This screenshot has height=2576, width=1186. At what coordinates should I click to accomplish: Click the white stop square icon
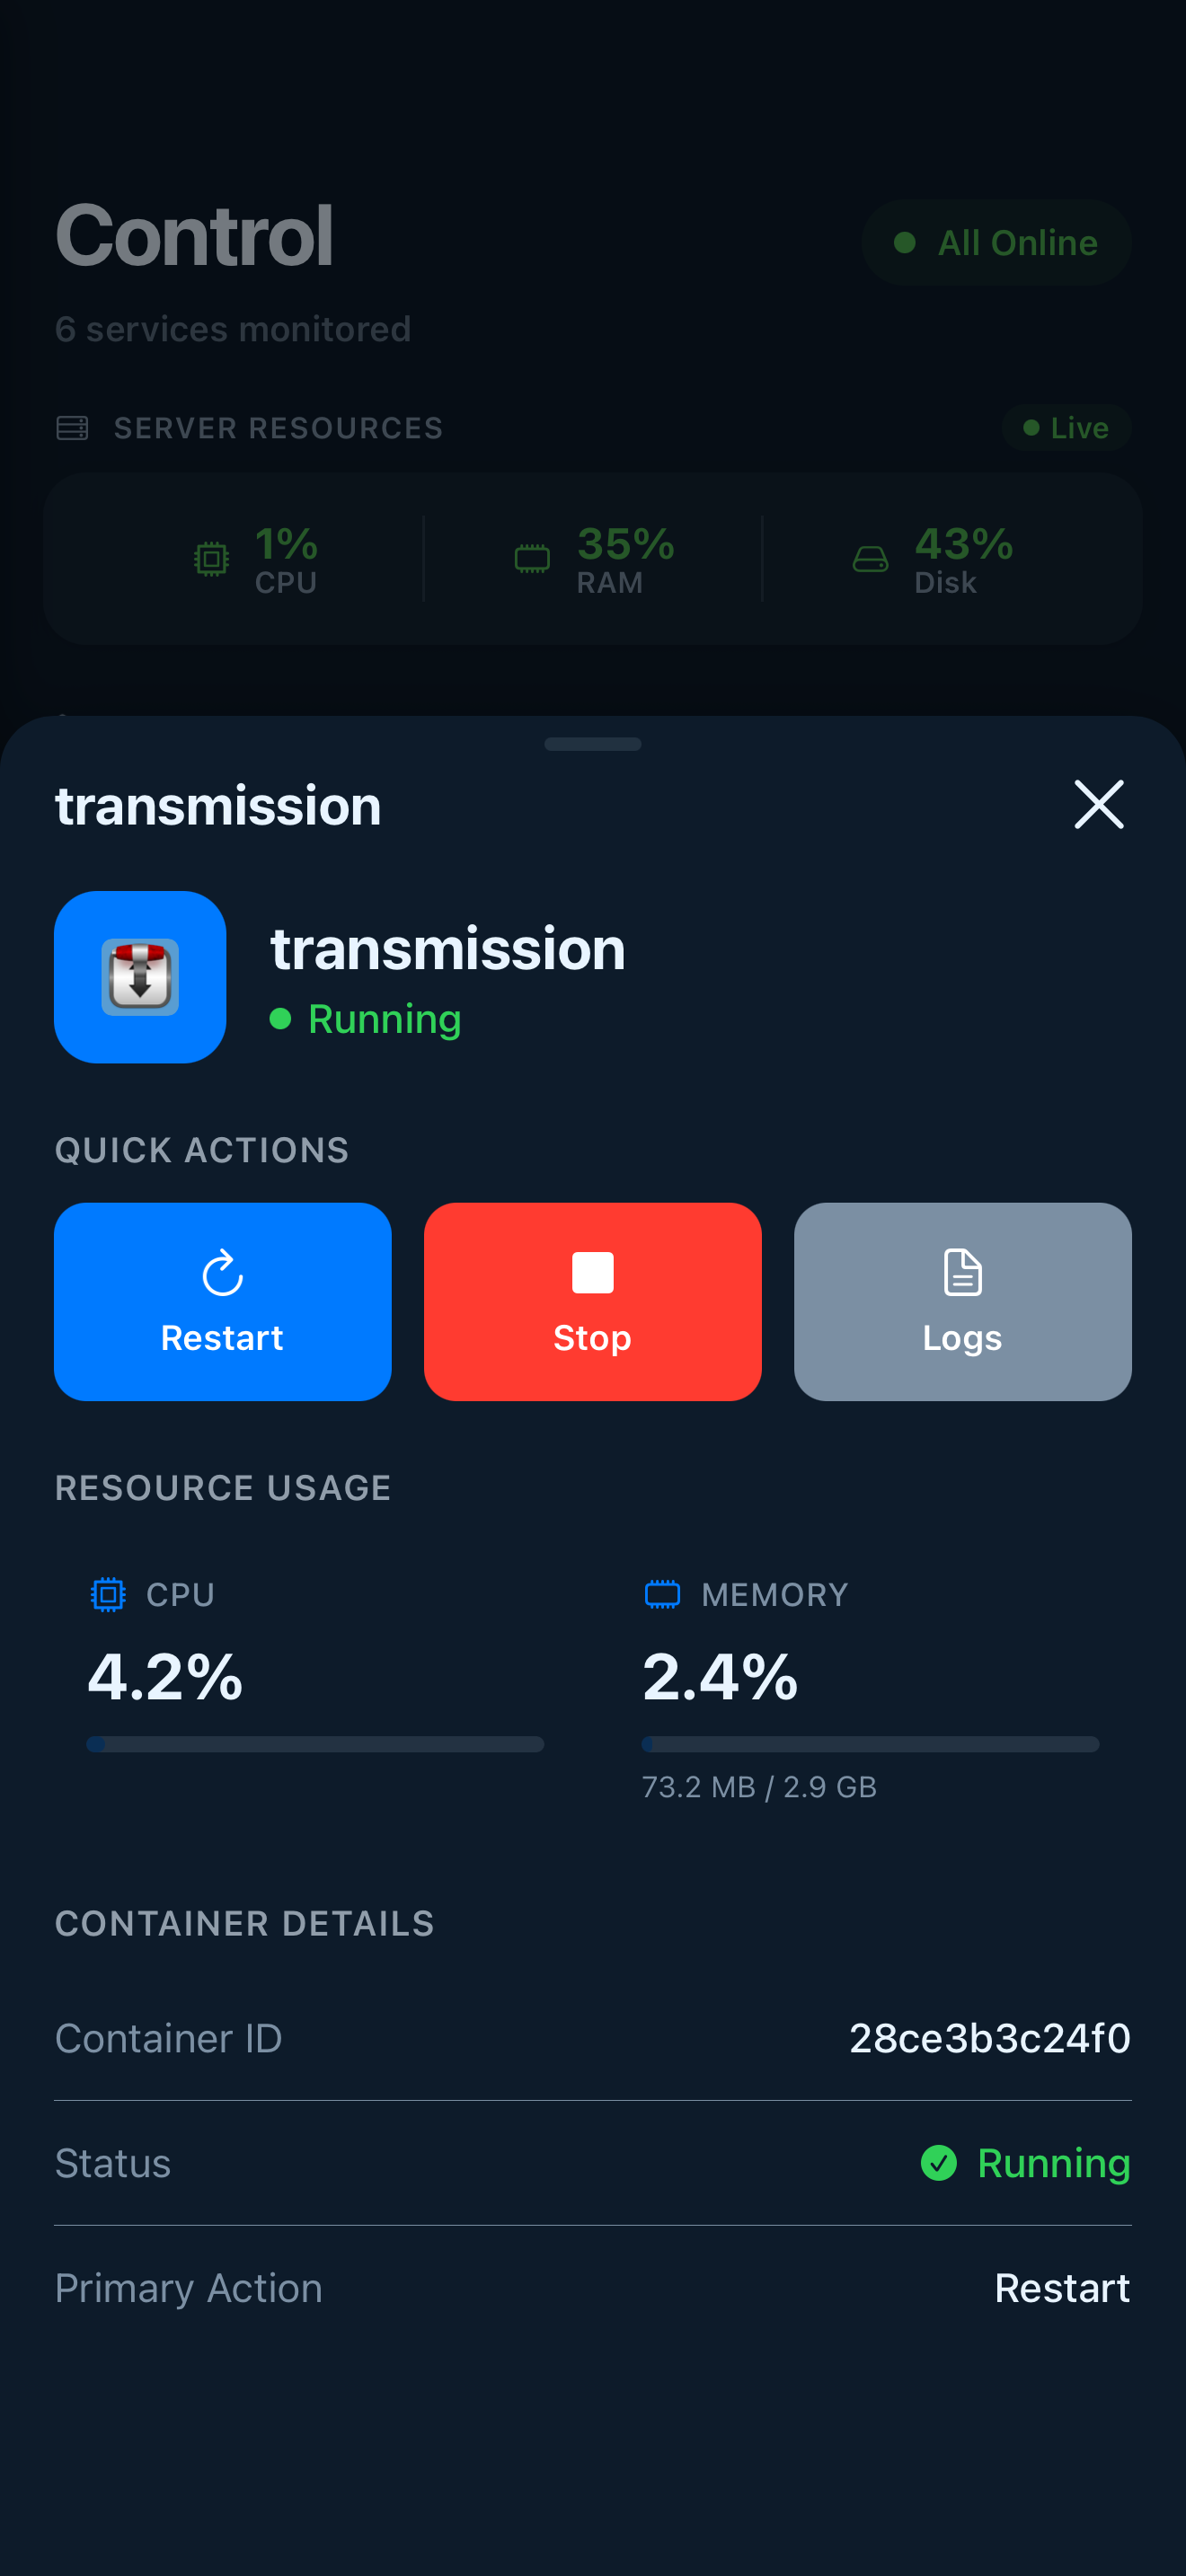(x=591, y=1273)
